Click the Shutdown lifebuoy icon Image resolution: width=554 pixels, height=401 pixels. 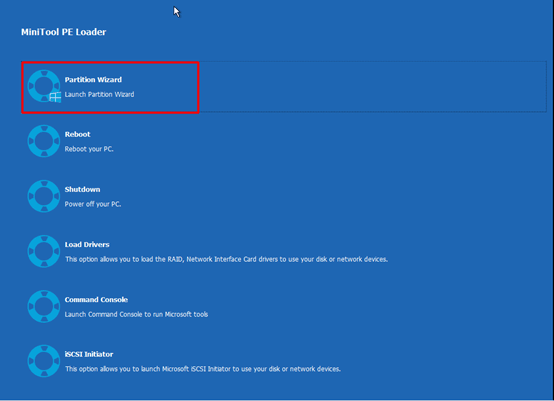(44, 196)
